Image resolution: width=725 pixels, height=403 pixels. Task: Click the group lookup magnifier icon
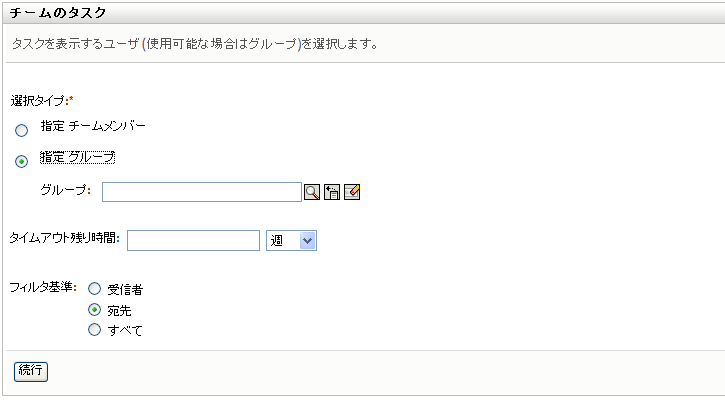(312, 192)
